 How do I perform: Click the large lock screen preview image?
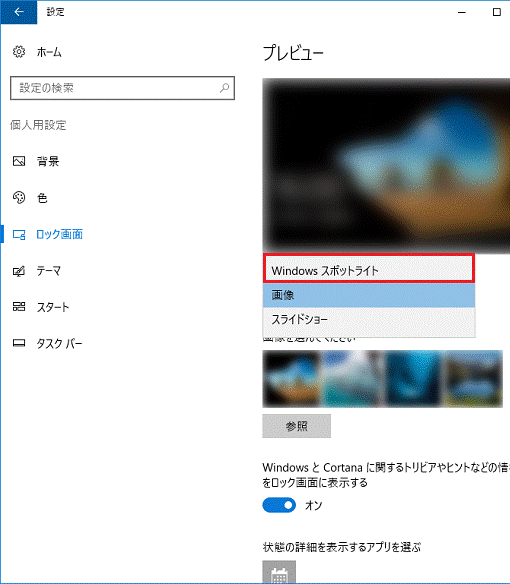(386, 166)
